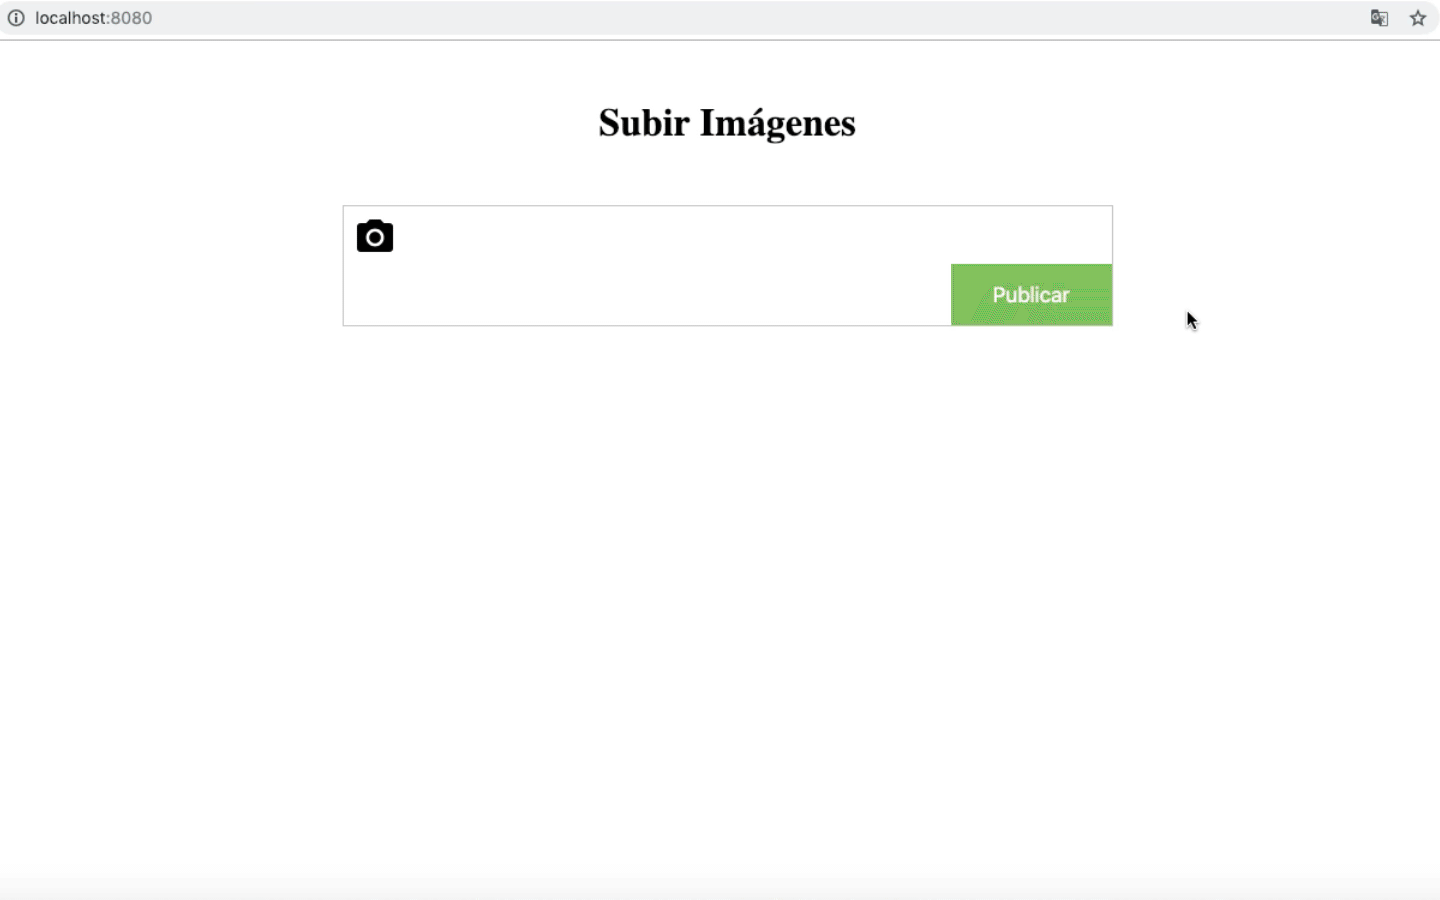Image resolution: width=1440 pixels, height=900 pixels.
Task: Click blank space inside box beside Publicar
Action: 647,295
